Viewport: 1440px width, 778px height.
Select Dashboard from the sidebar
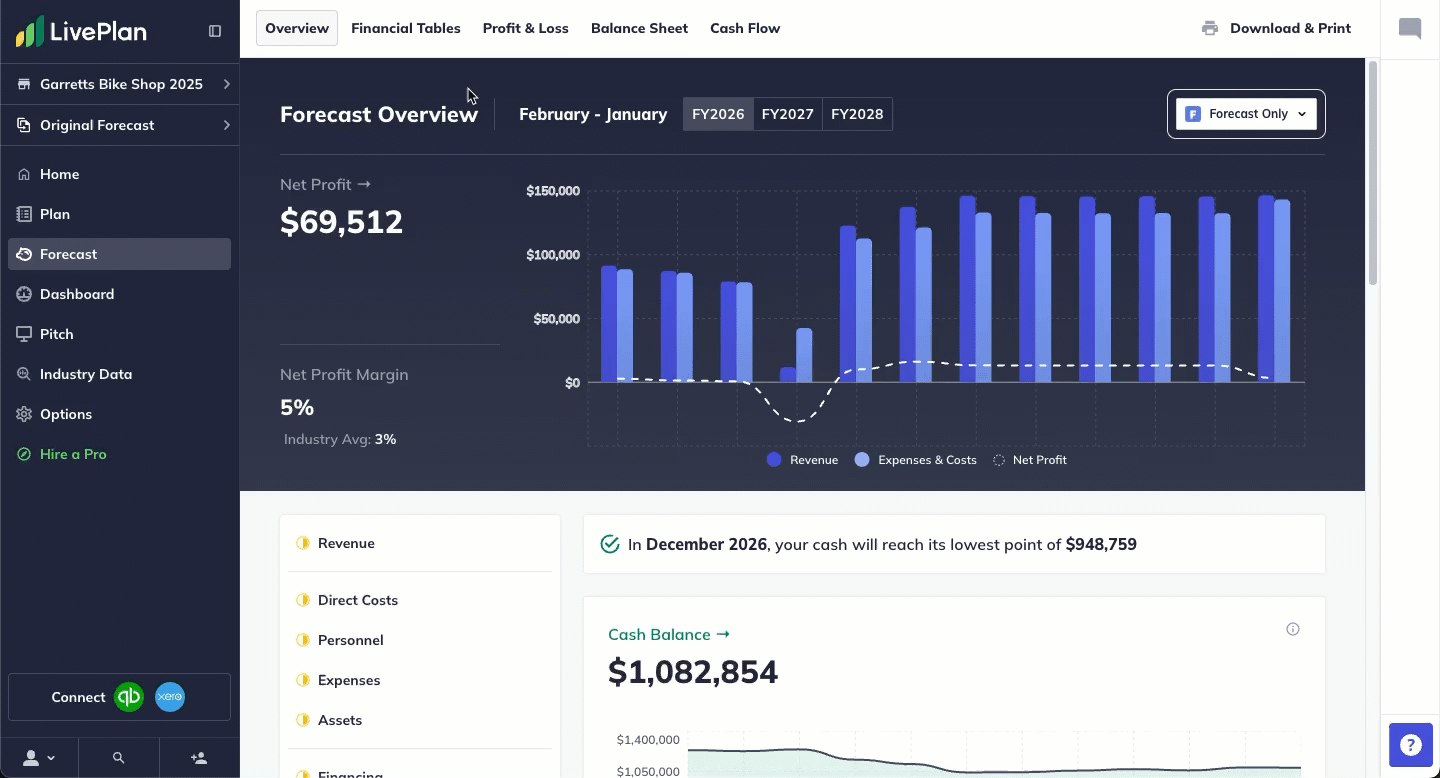click(x=78, y=293)
